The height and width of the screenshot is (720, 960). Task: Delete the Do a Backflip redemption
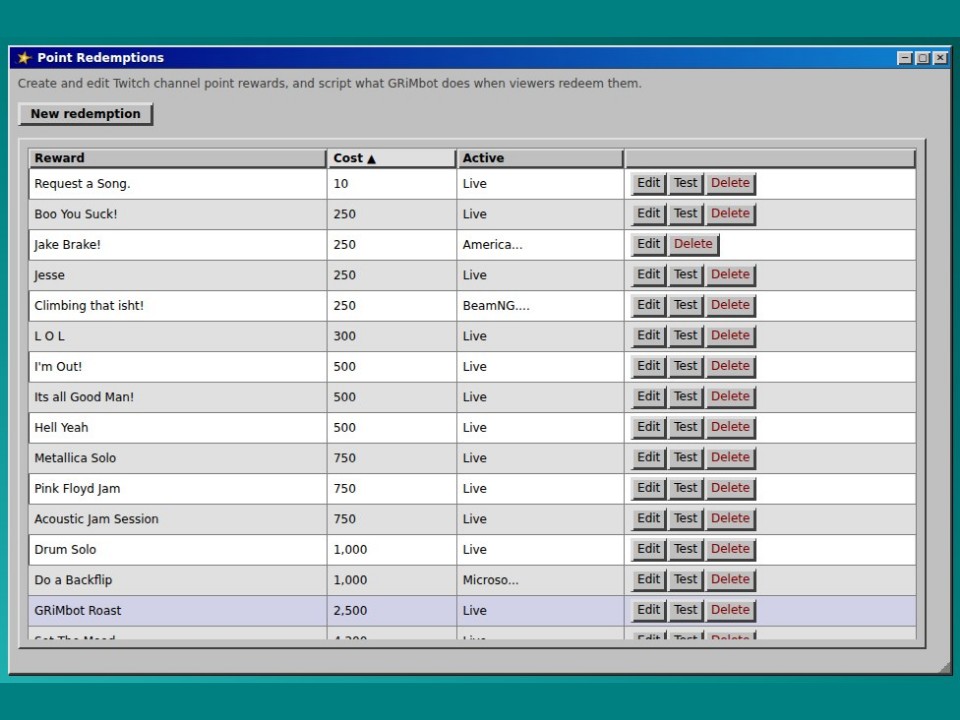click(x=730, y=580)
